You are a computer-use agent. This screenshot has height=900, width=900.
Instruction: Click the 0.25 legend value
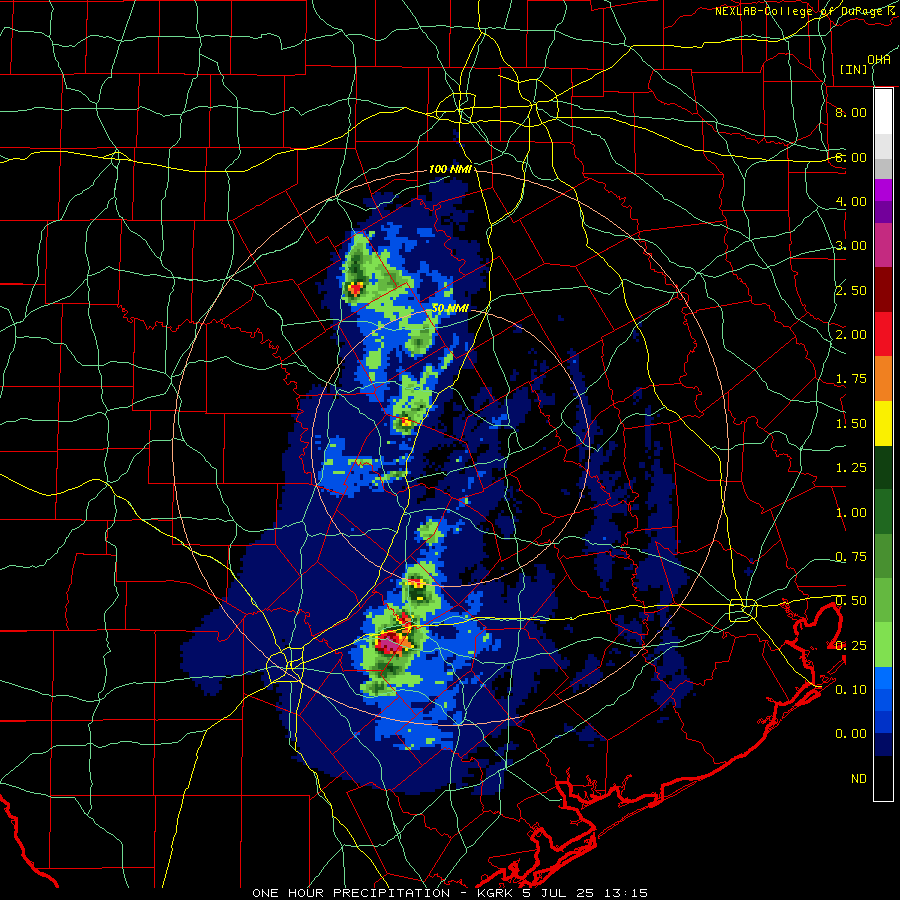tap(851, 646)
